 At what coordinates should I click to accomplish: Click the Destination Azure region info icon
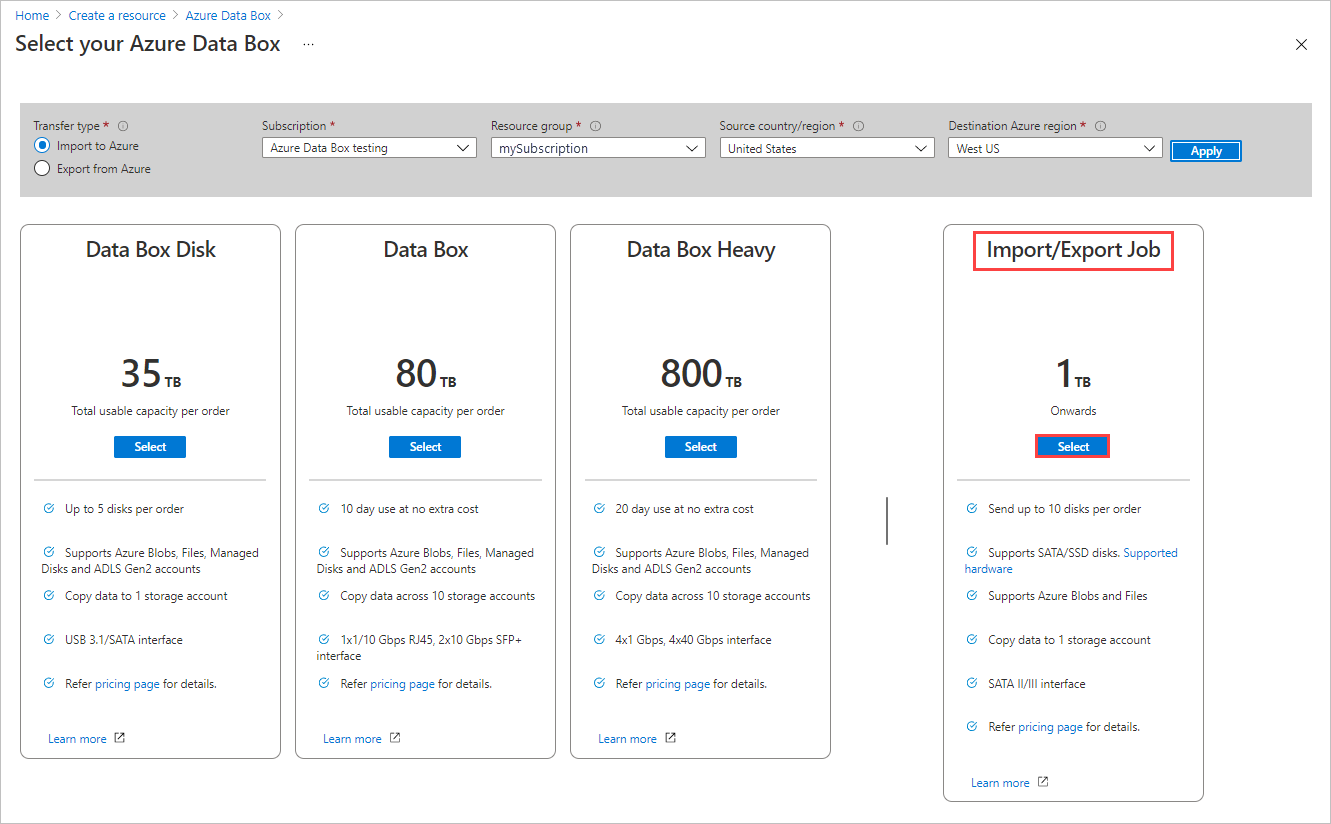pos(1100,125)
